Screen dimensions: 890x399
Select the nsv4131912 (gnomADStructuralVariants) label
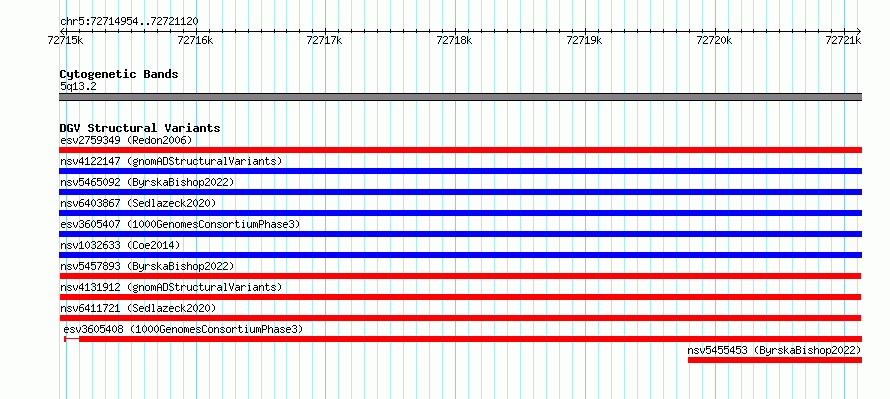click(x=171, y=287)
